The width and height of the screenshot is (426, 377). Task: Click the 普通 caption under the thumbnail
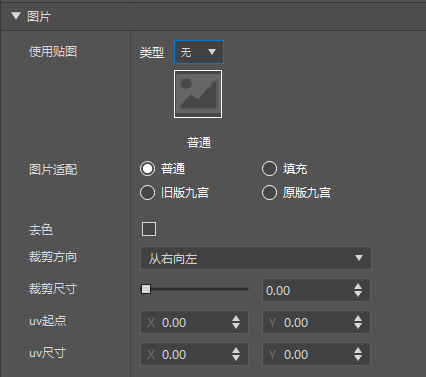(x=199, y=143)
